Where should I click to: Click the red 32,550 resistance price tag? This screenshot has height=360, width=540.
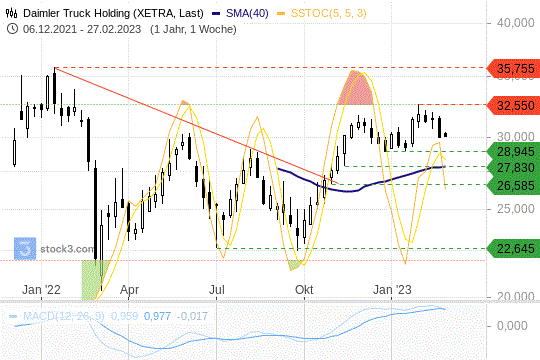513,105
